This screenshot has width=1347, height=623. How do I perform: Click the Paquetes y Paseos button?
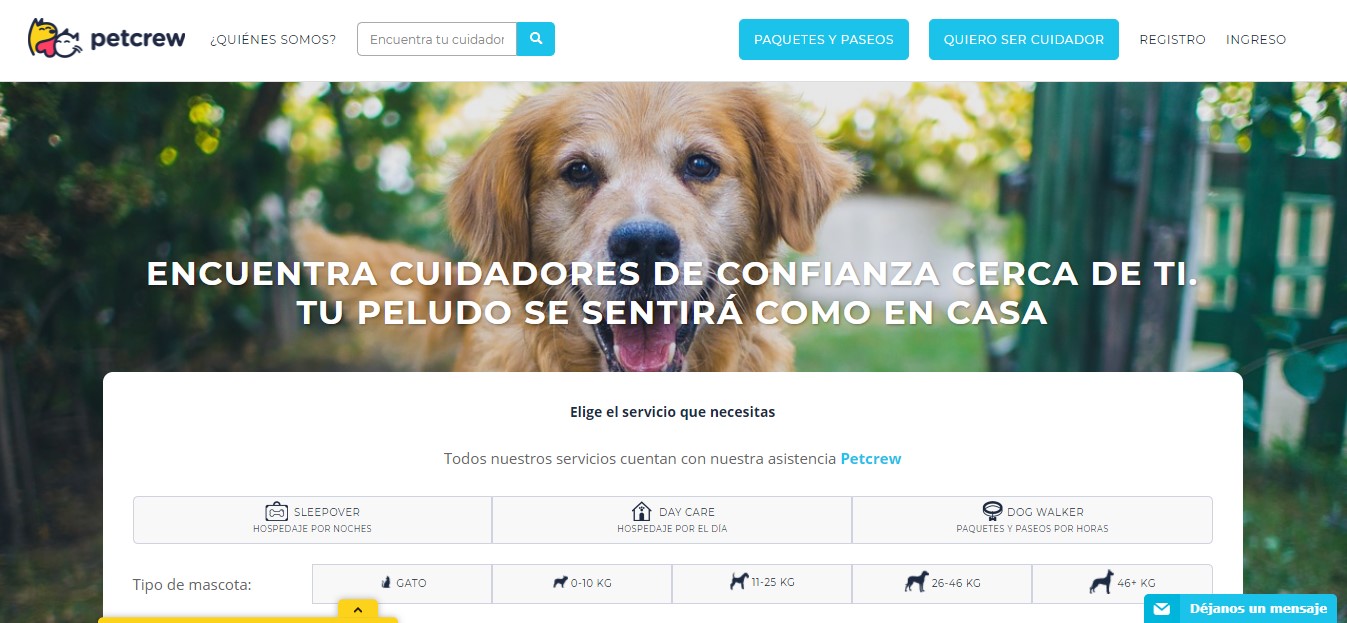tap(824, 39)
